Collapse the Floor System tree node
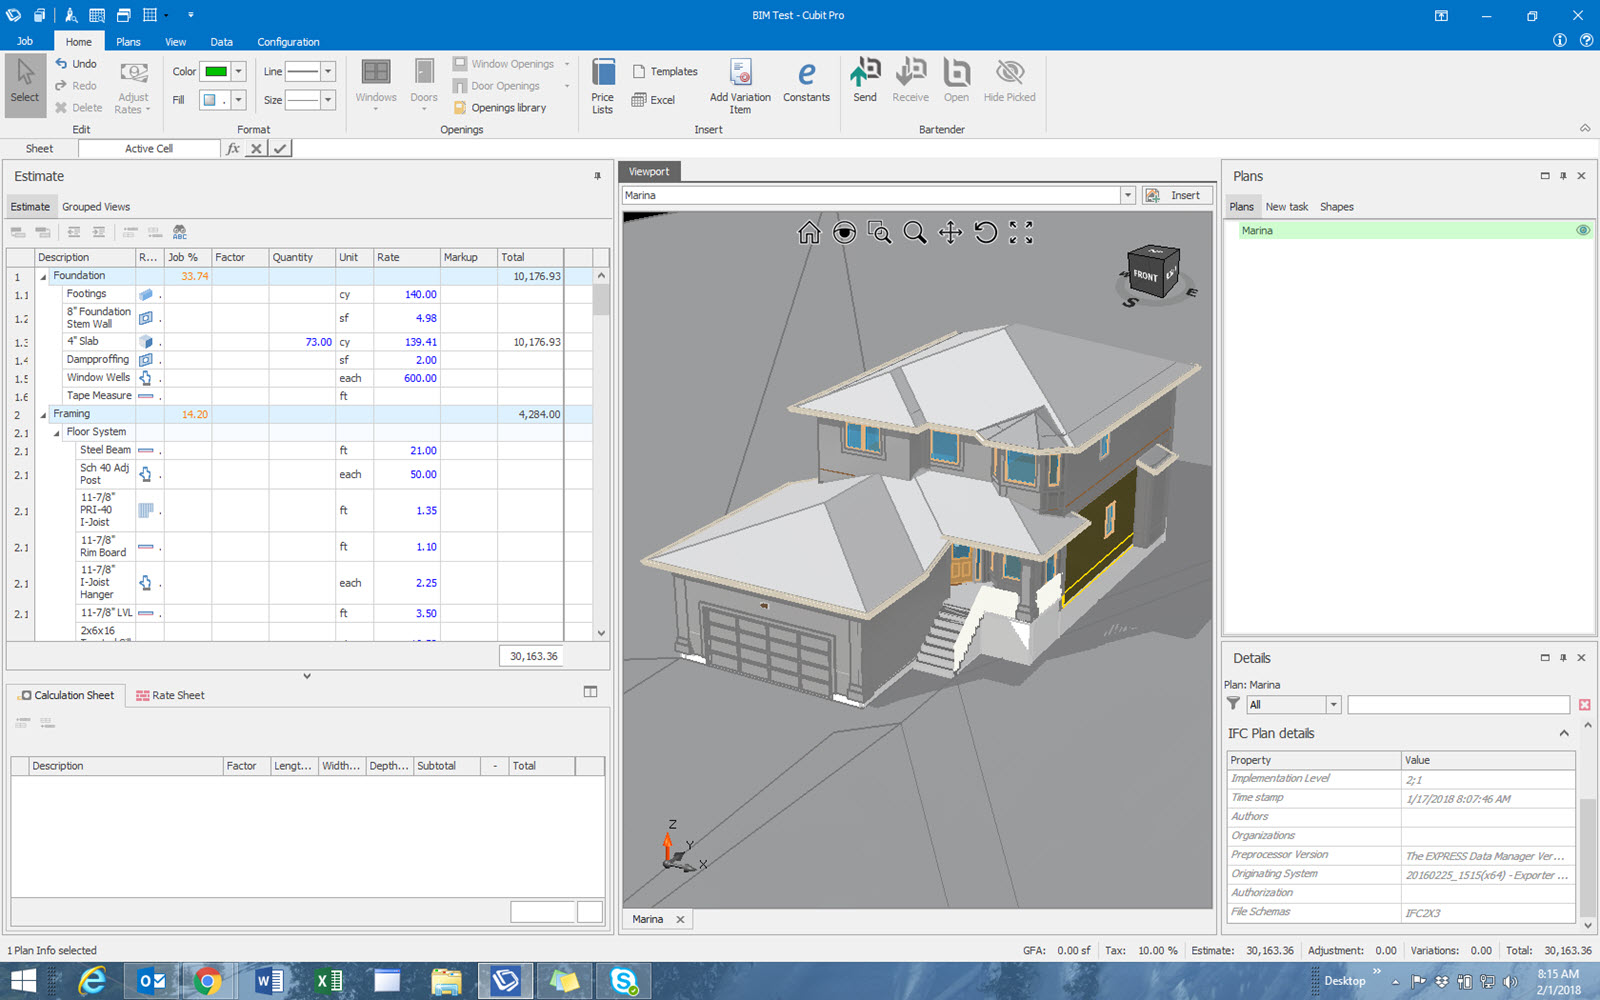The image size is (1600, 1000). [57, 433]
